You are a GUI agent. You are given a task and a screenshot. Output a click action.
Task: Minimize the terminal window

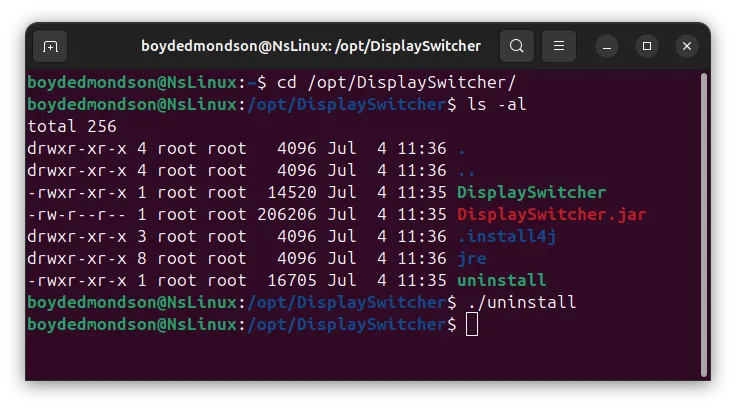tap(607, 46)
